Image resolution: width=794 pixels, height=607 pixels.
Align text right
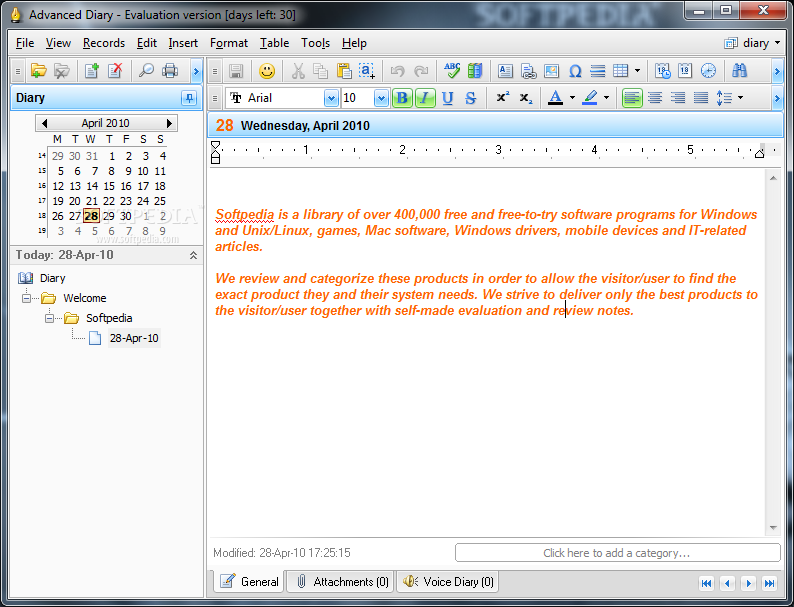click(678, 98)
